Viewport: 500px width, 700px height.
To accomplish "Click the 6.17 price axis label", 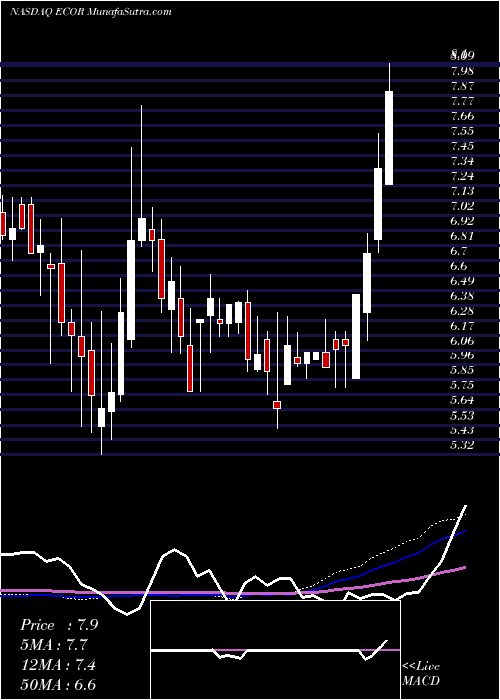I will (462, 326).
